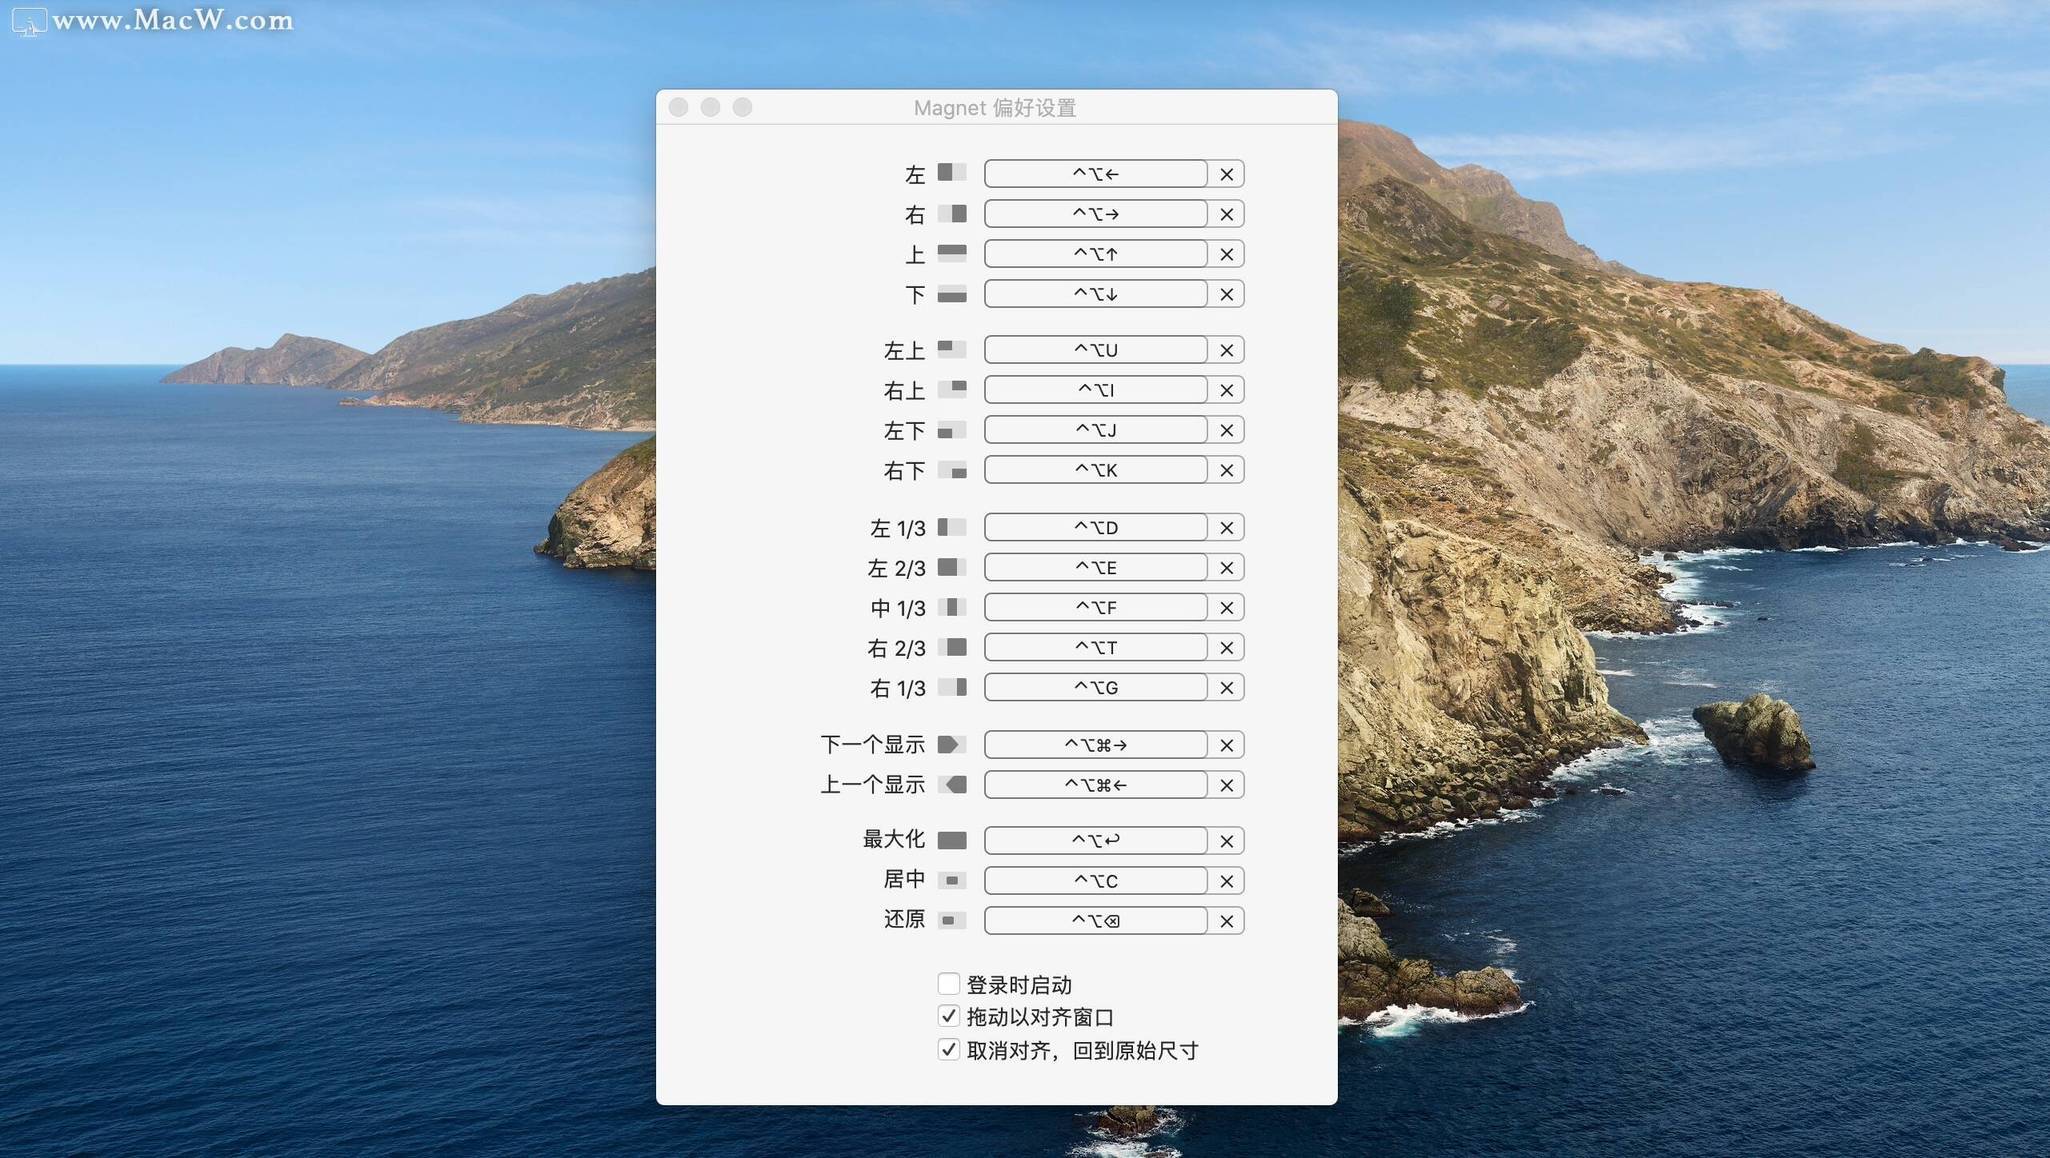
Task: Delete the 下一个显示 shortcut
Action: point(1226,745)
